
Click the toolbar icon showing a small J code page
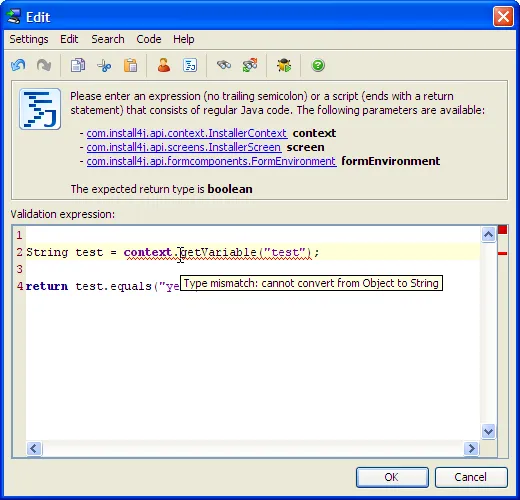[x=190, y=65]
